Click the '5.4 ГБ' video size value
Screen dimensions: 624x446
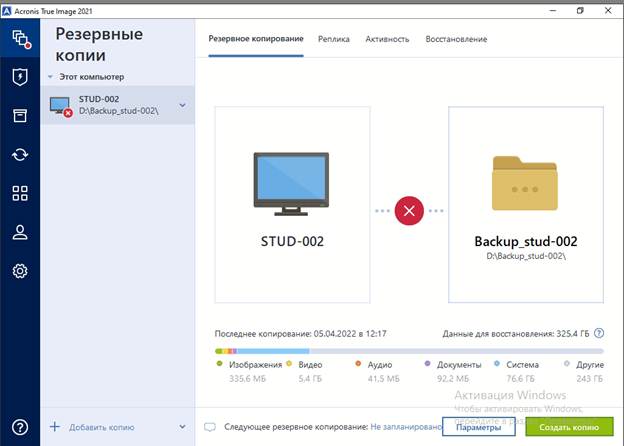click(x=310, y=379)
